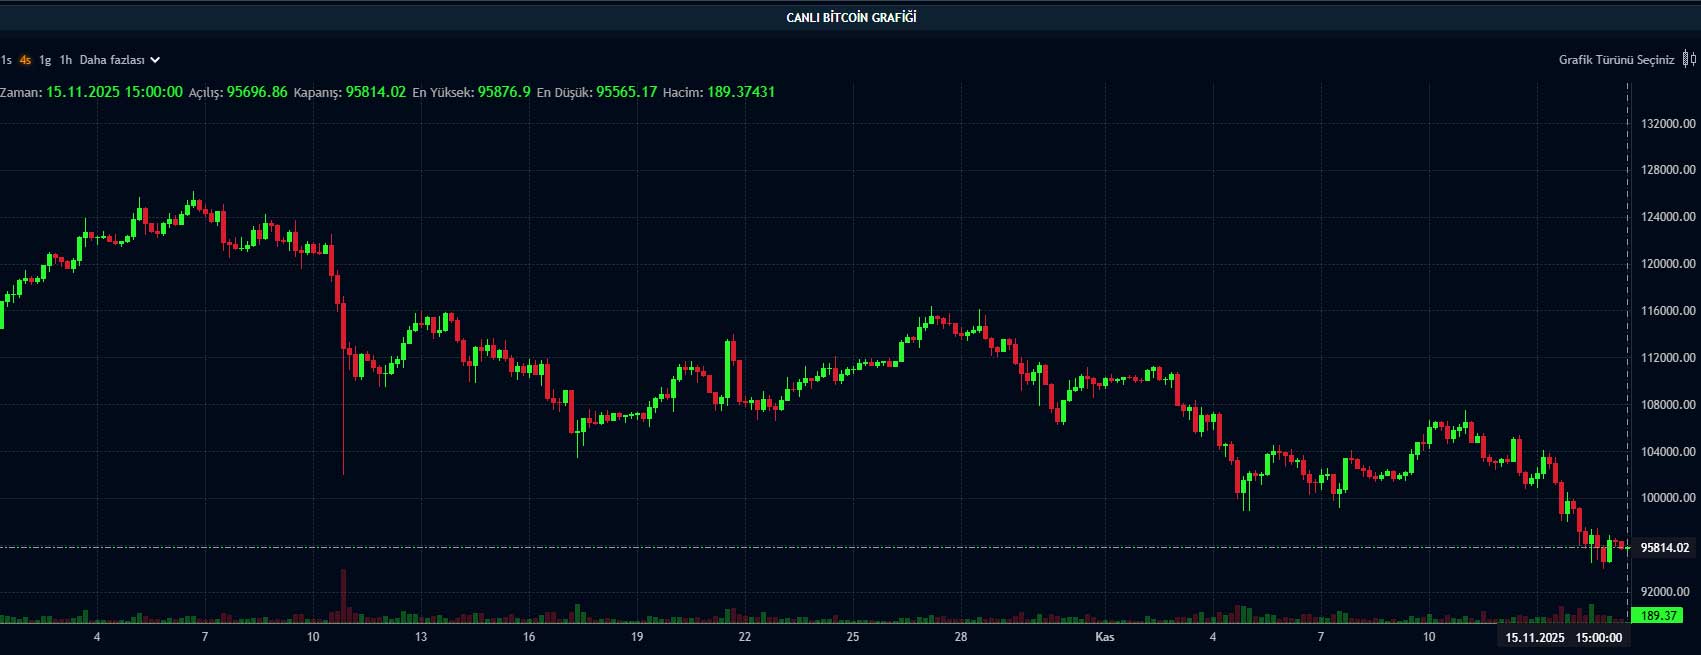The height and width of the screenshot is (655, 1701).
Task: Click the Zaman value 15.11.2025 15:00:00
Action: [x=114, y=92]
